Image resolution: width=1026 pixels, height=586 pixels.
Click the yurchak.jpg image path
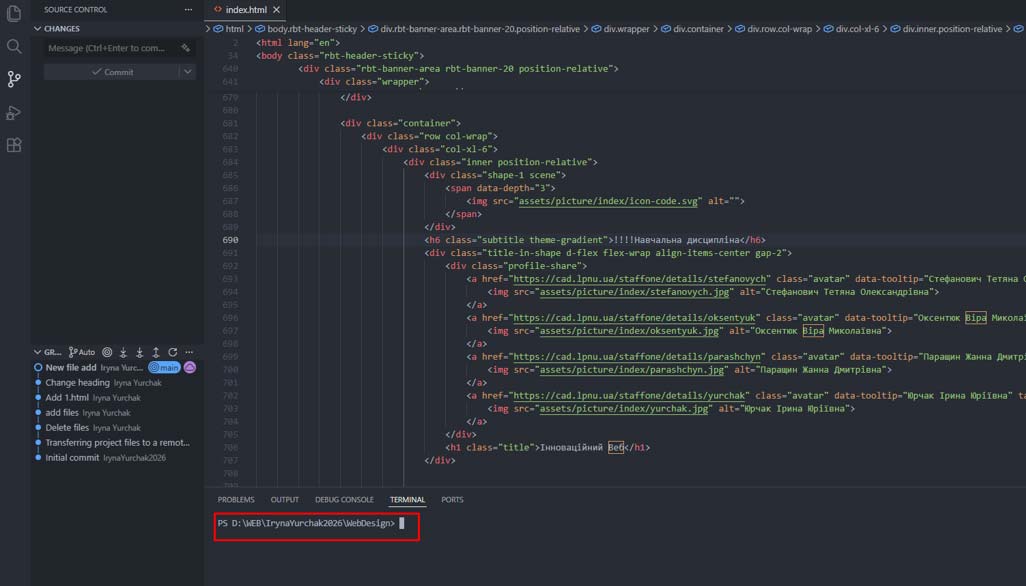[624, 409]
